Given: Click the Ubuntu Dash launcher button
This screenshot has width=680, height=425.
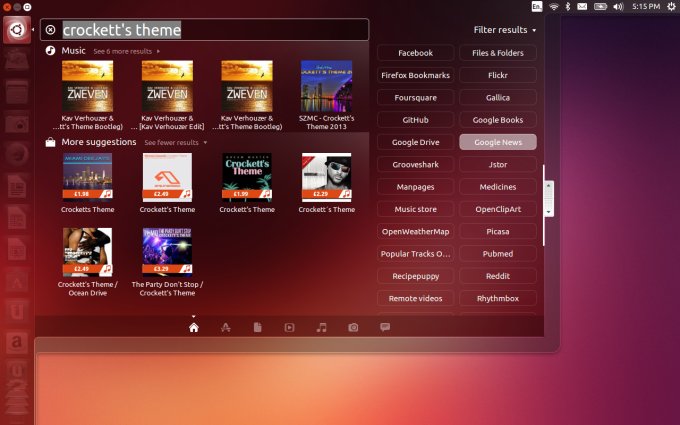Looking at the screenshot, I should coord(16,30).
